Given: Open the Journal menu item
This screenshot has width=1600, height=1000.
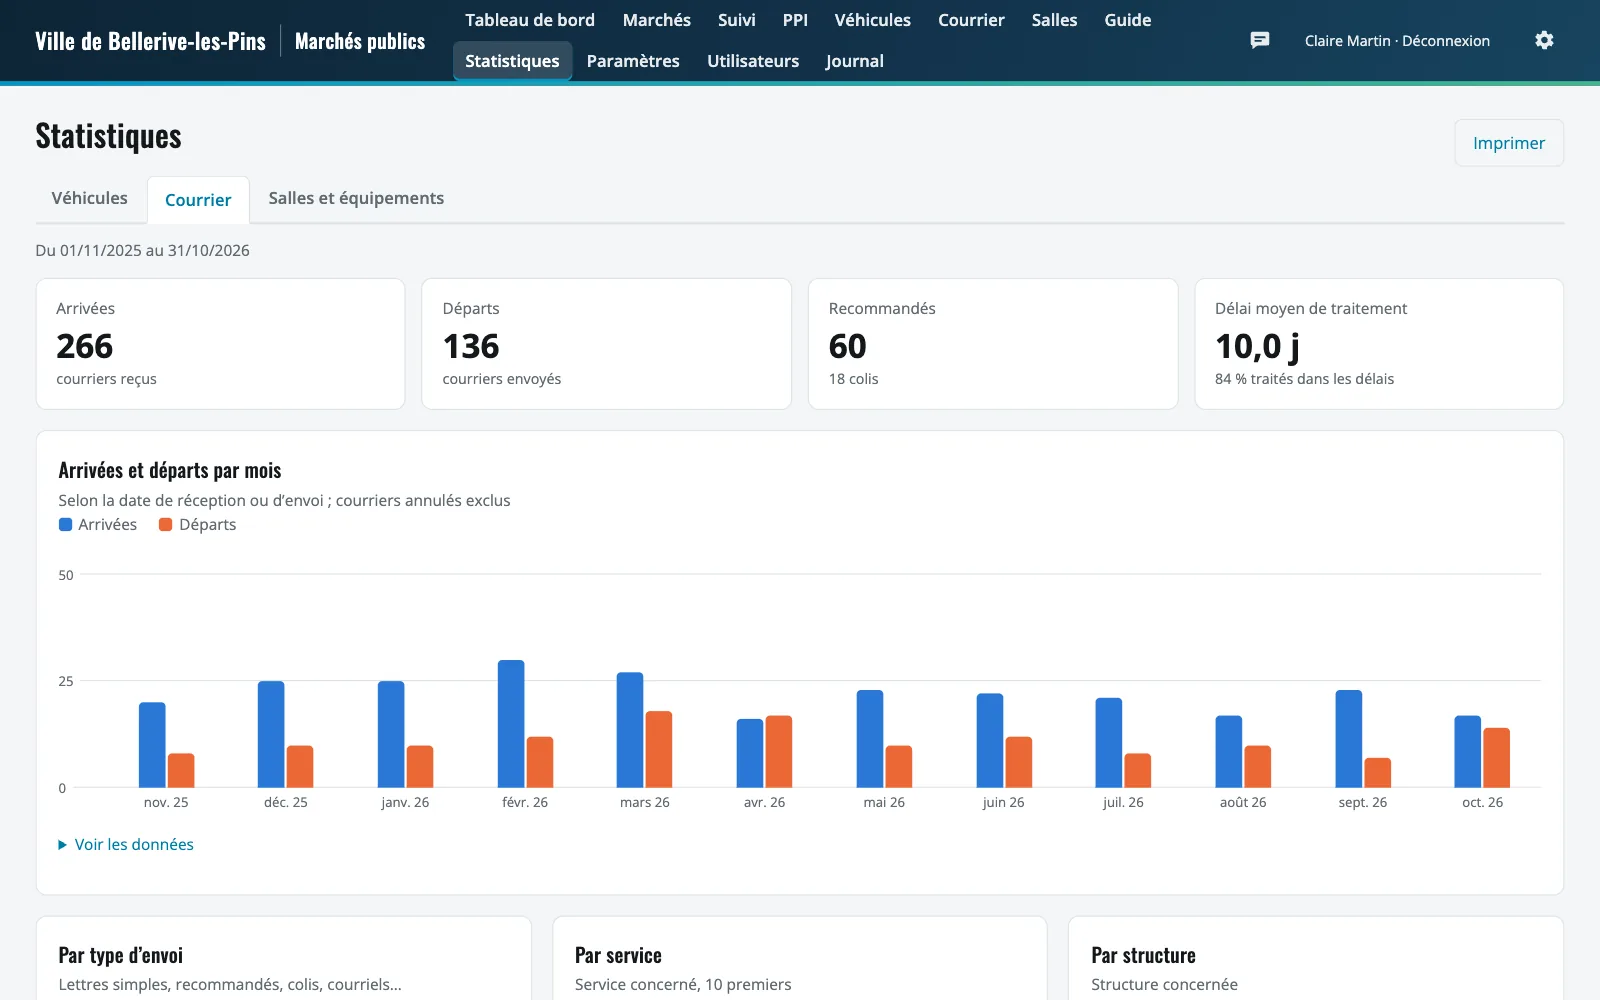Looking at the screenshot, I should (x=854, y=61).
